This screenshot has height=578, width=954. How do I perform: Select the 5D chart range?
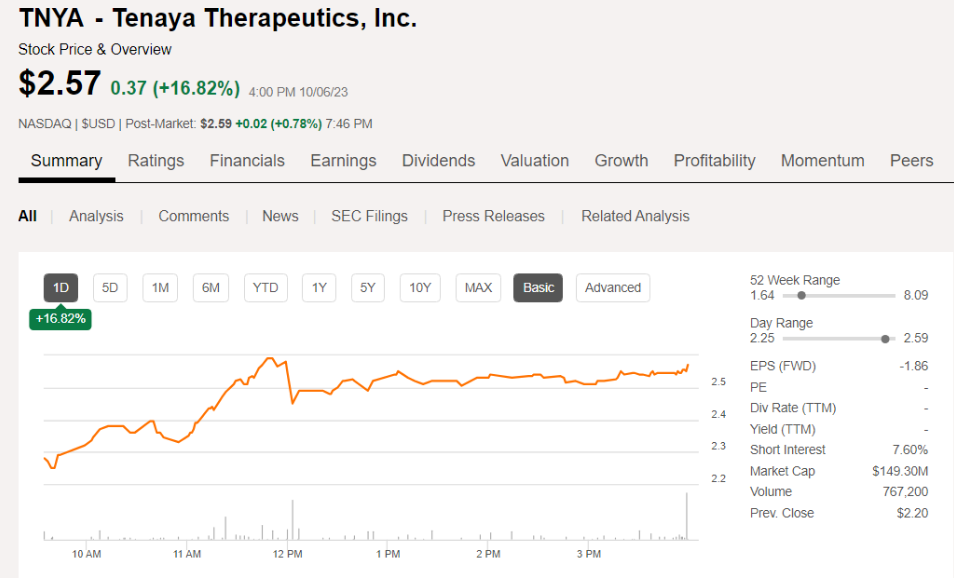pyautogui.click(x=110, y=288)
